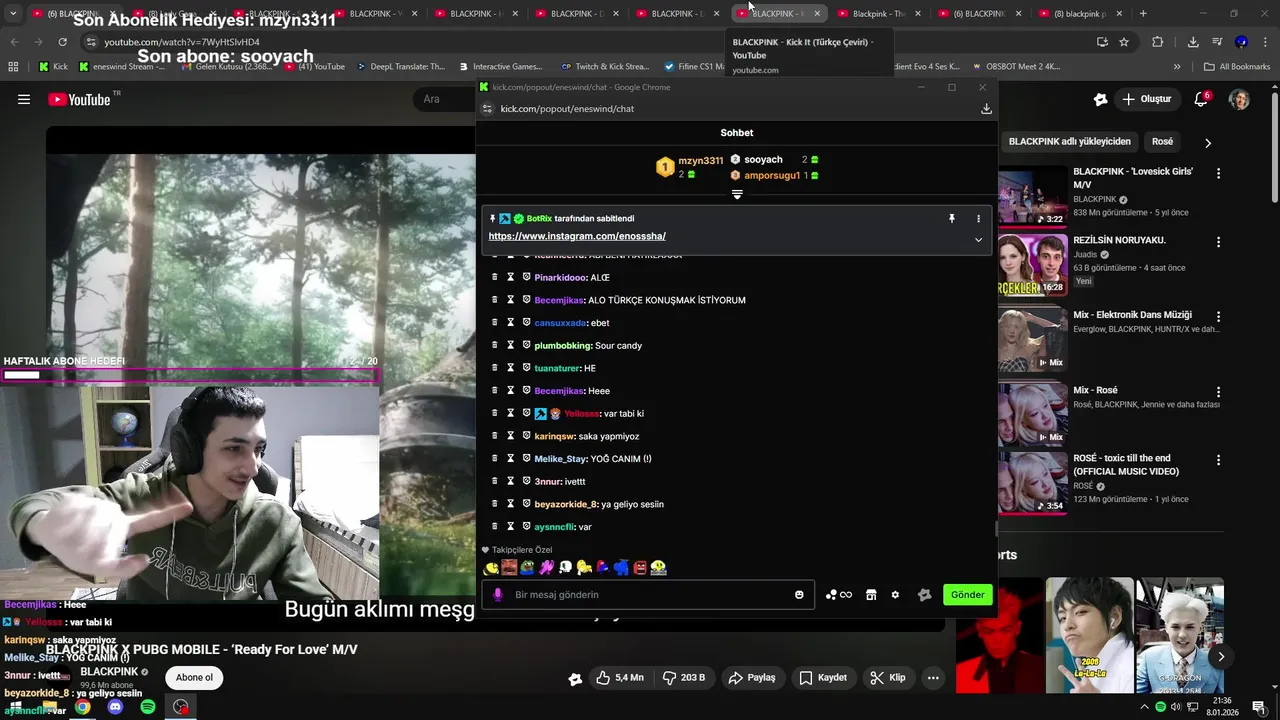The width and height of the screenshot is (1280, 720).
Task: Reload the YouTube page
Action: pos(62,42)
